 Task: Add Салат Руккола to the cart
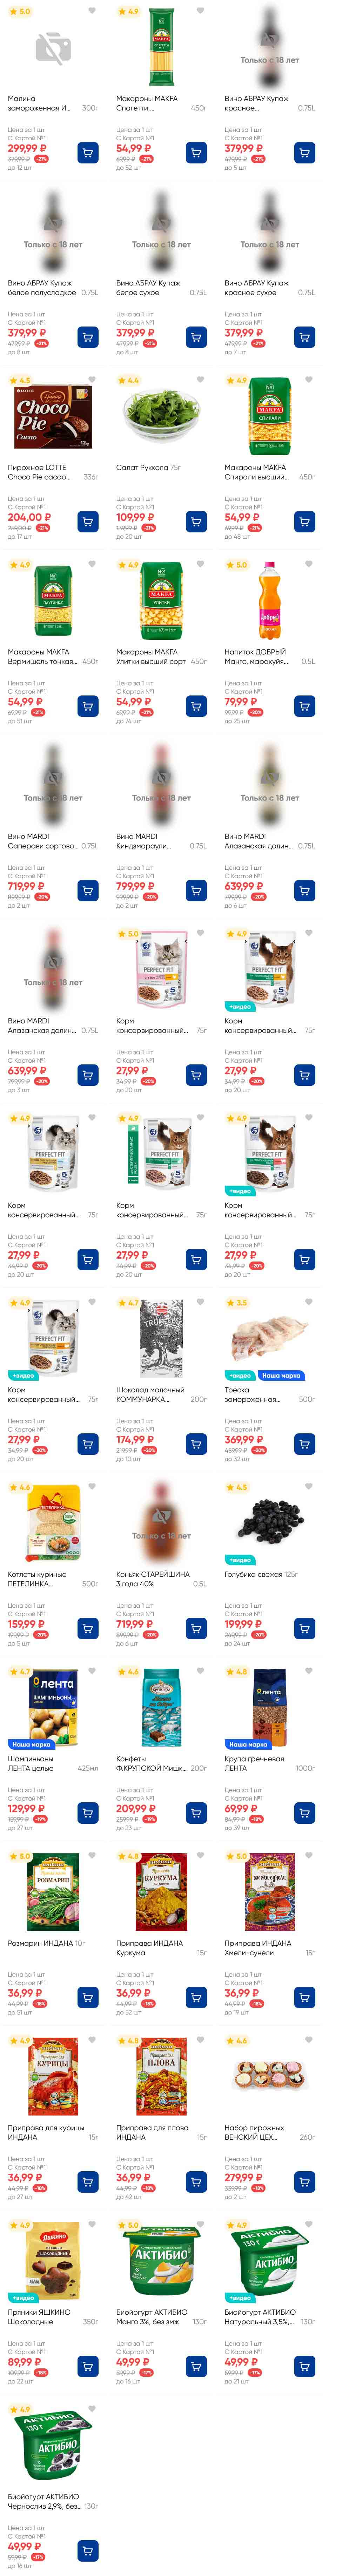[x=196, y=522]
